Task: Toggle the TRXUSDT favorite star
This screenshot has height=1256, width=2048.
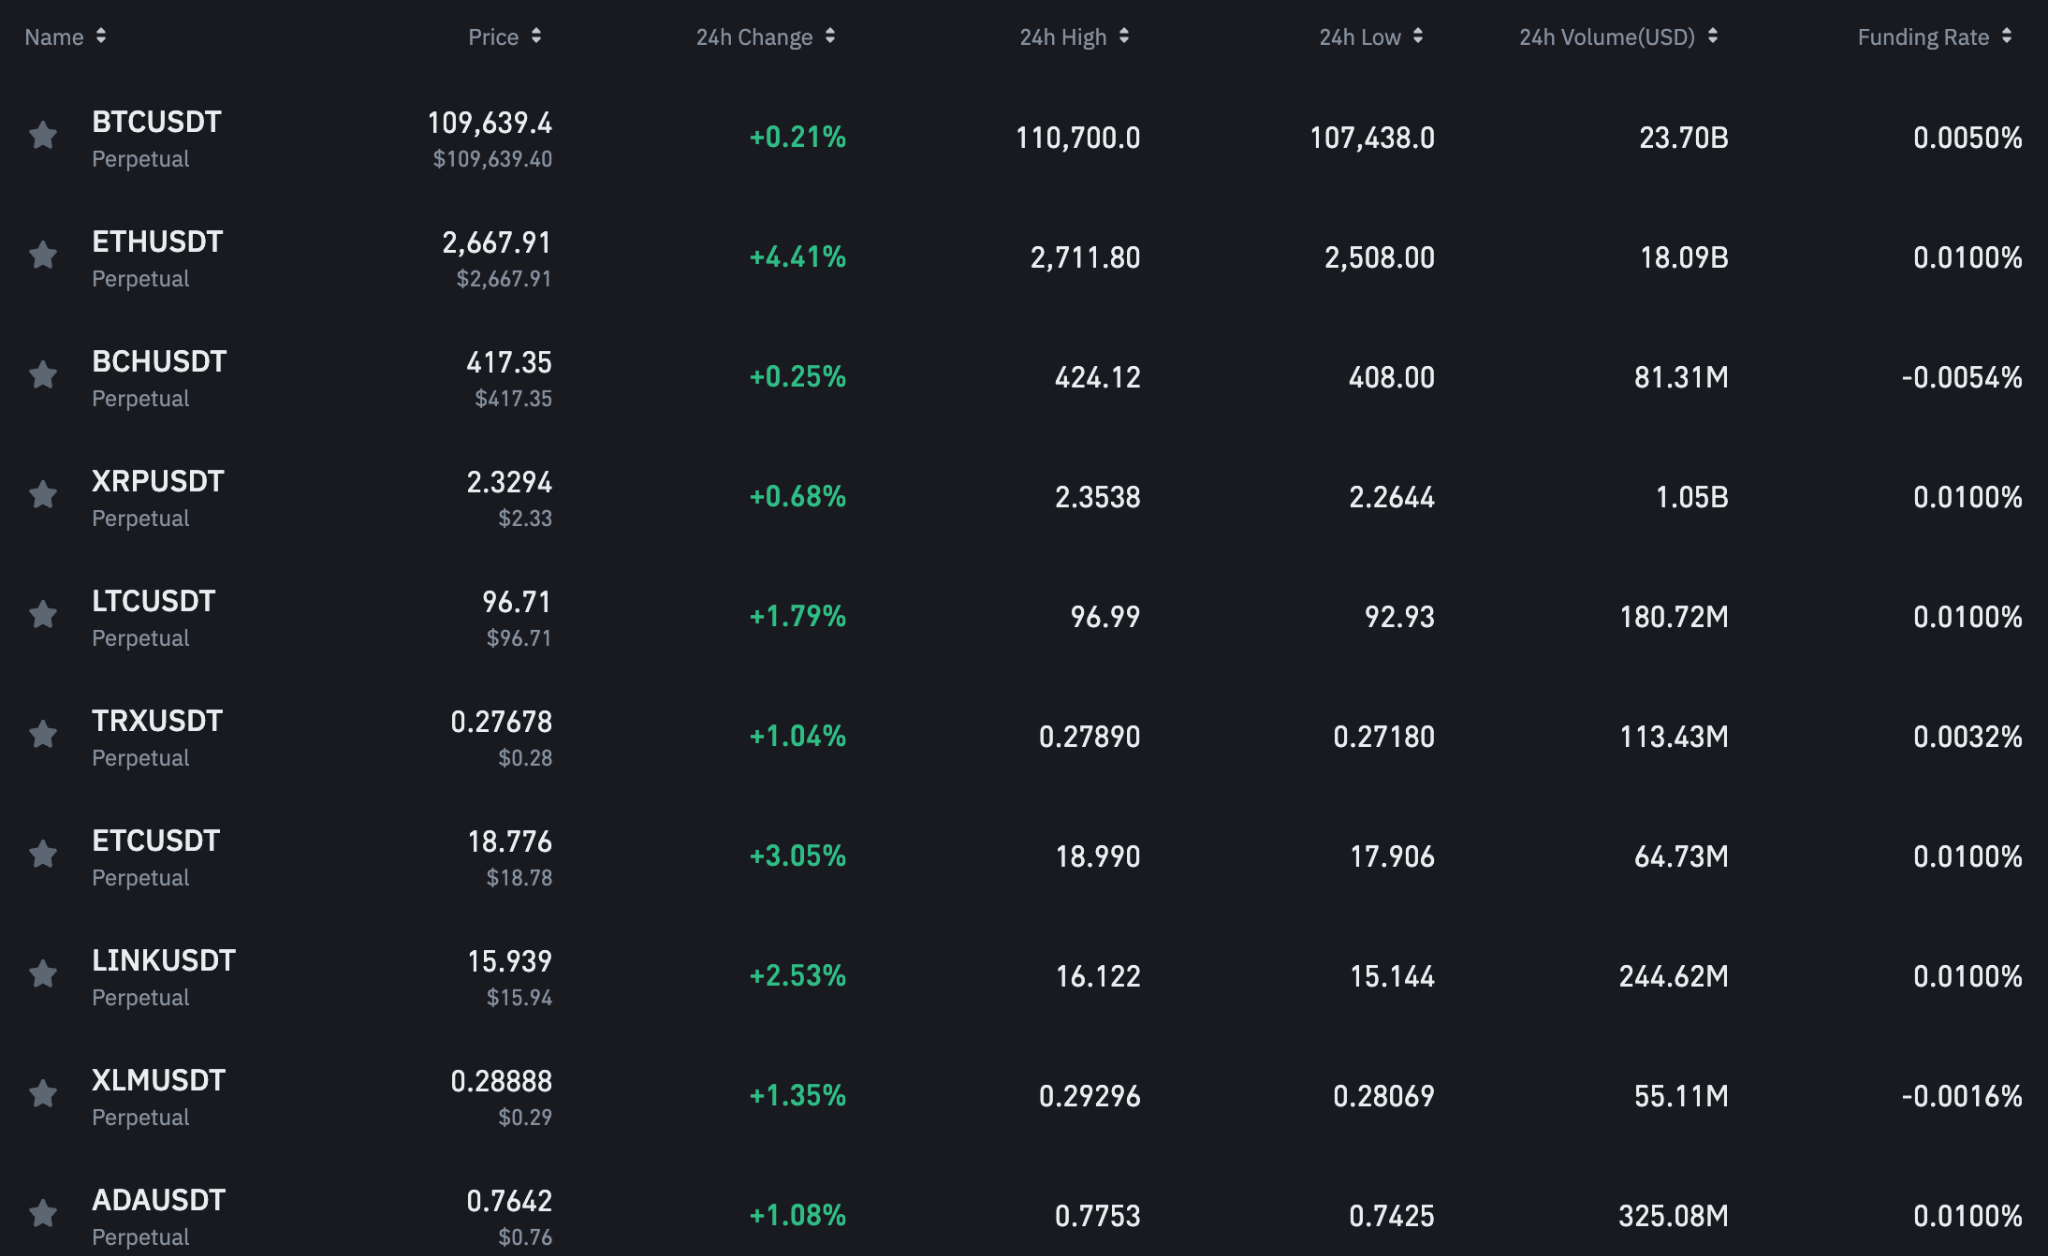Action: (43, 734)
